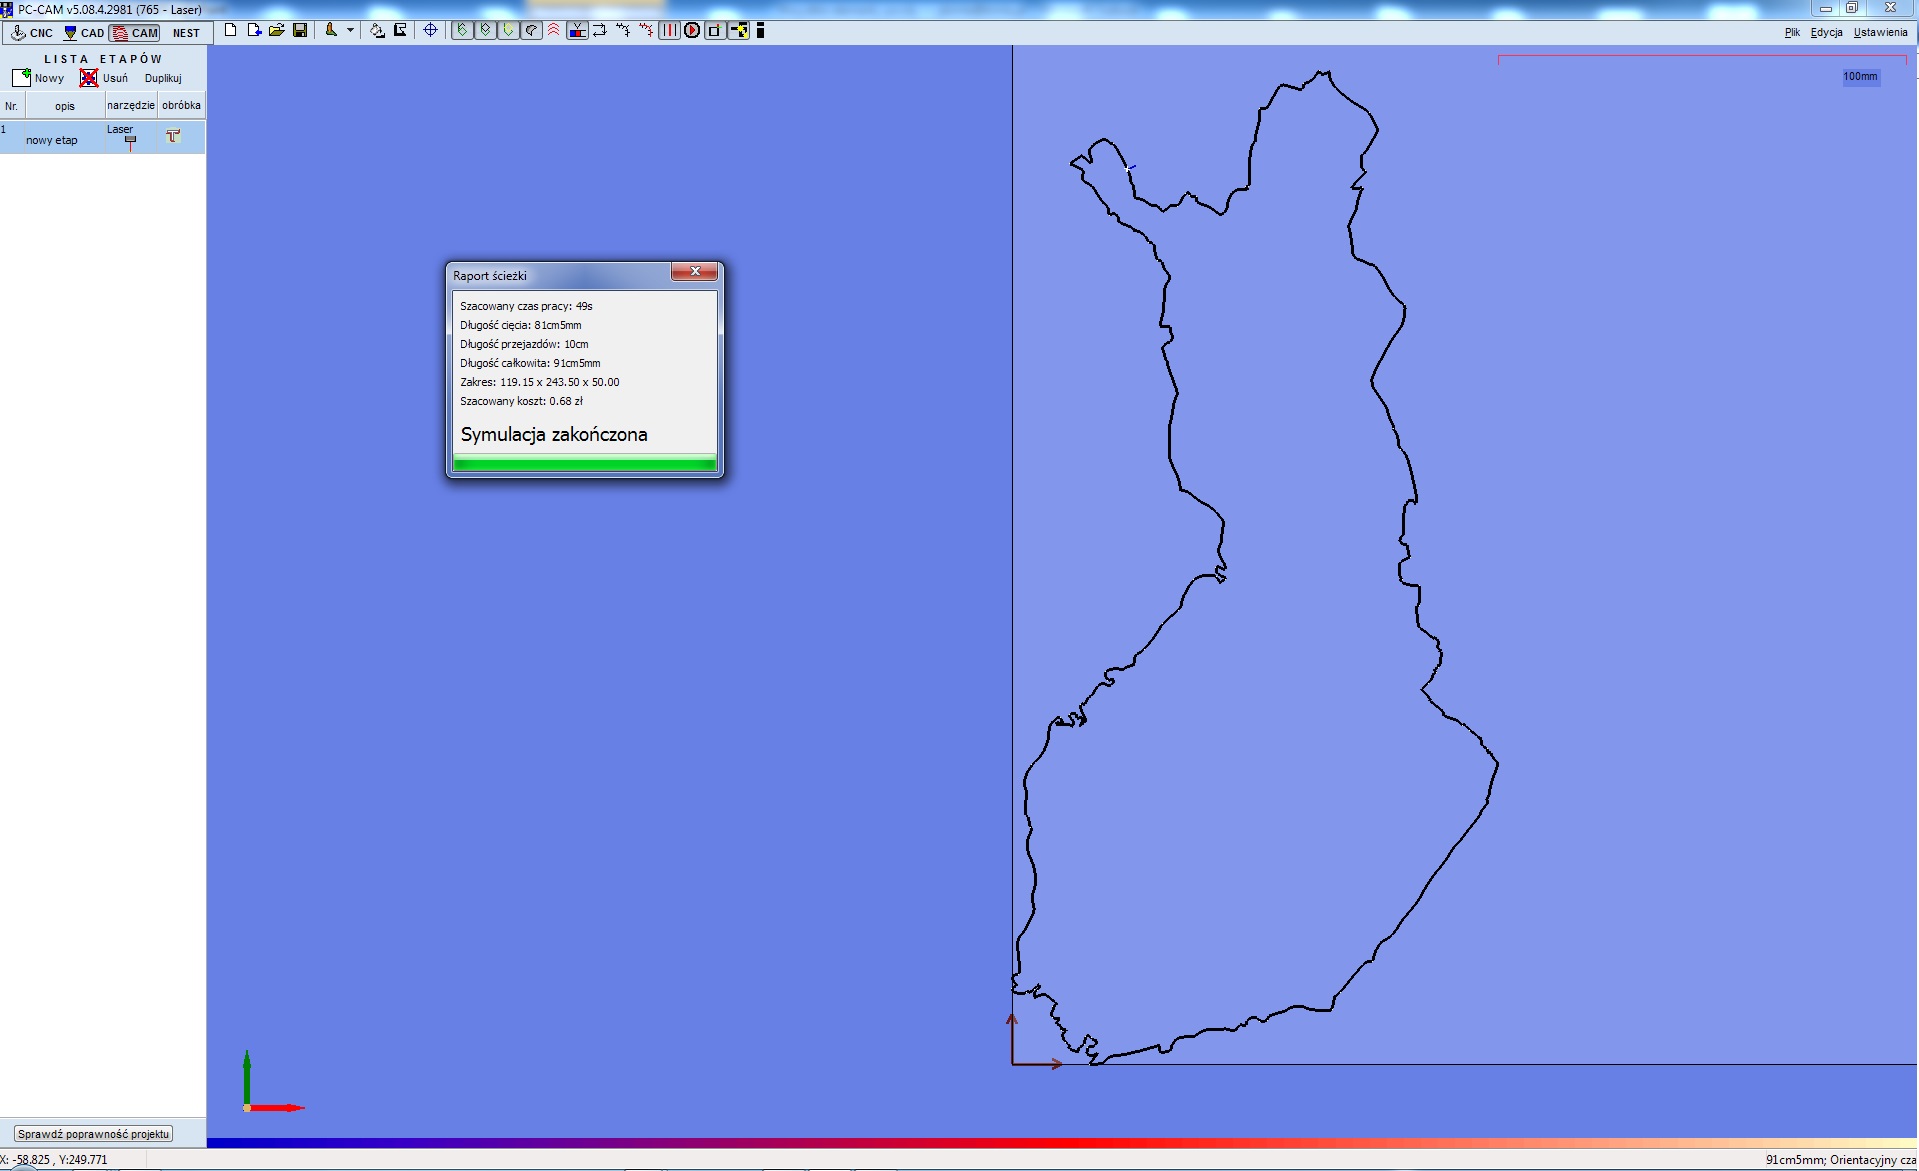This screenshot has width=1919, height=1171.
Task: Click 'Szacowany koszt: 0.68 zł' text
Action: 521,401
